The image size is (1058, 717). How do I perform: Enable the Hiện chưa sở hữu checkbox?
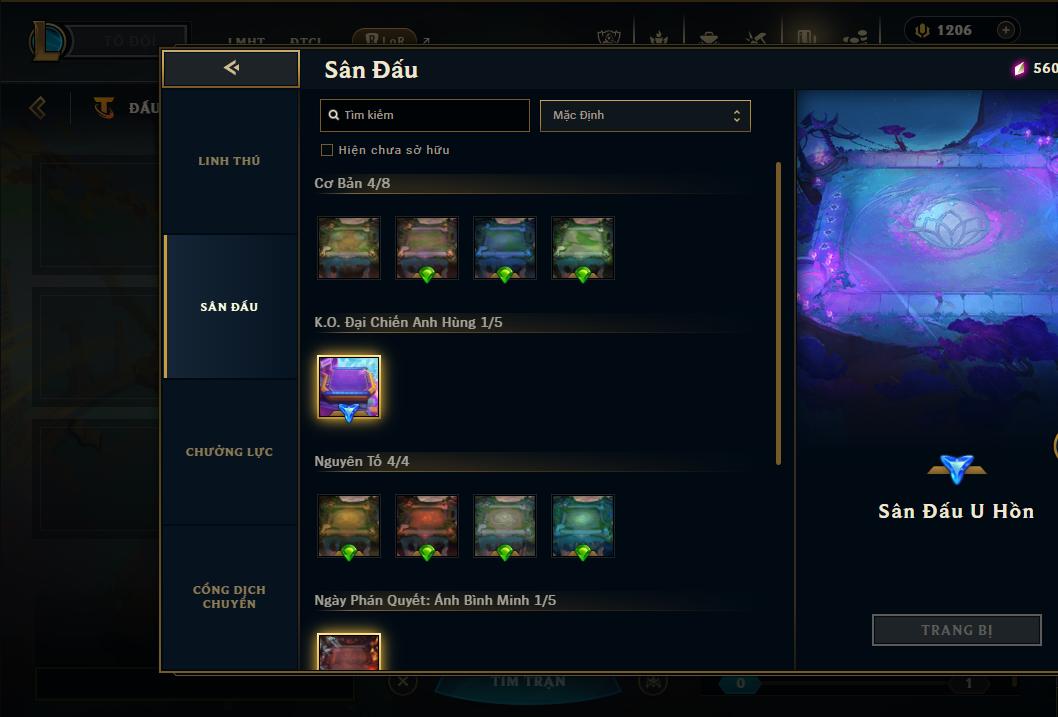(x=327, y=150)
